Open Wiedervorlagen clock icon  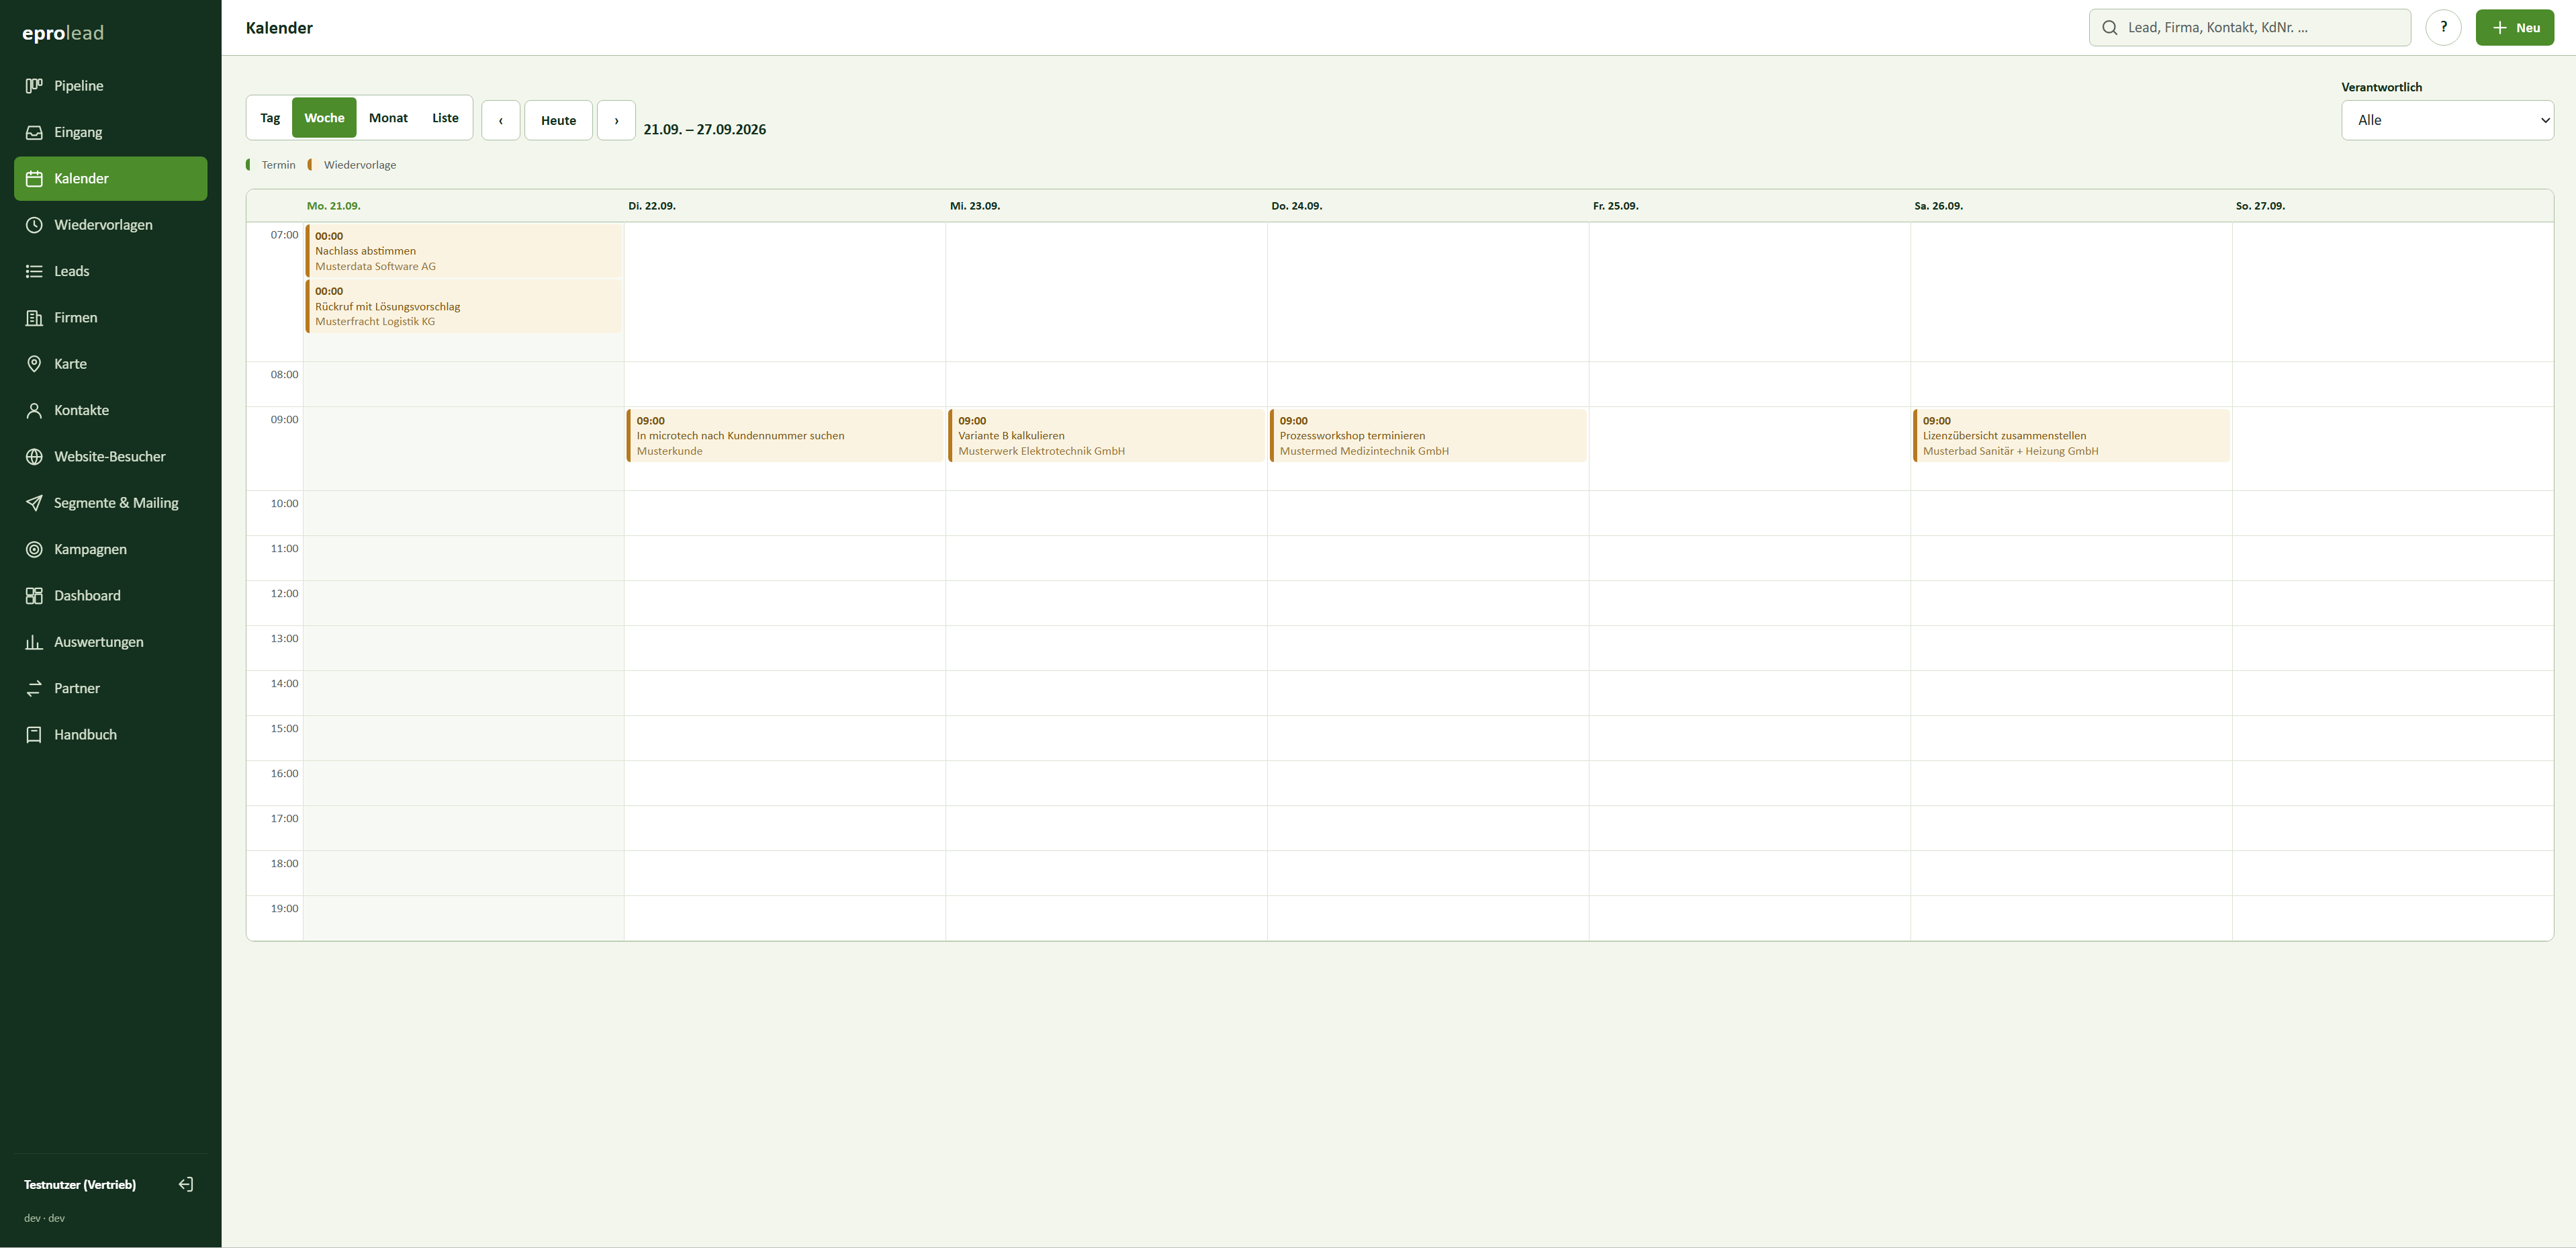[x=34, y=225]
